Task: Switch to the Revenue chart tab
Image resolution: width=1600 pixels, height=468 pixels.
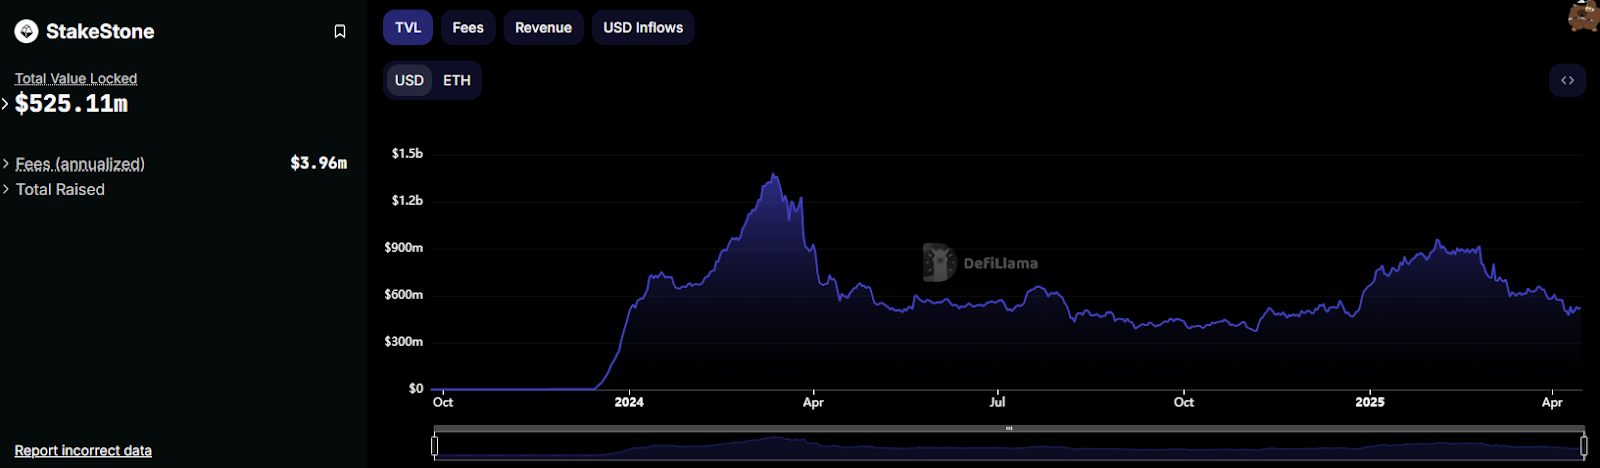Action: (543, 28)
